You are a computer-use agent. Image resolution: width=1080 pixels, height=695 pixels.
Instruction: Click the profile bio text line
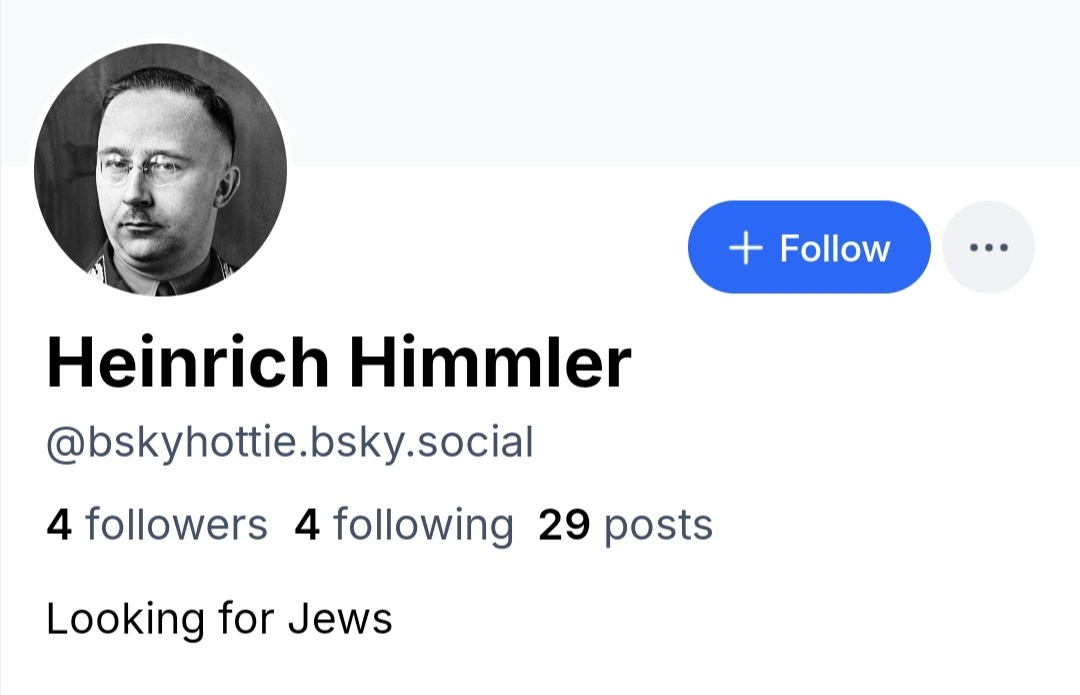pos(219,619)
